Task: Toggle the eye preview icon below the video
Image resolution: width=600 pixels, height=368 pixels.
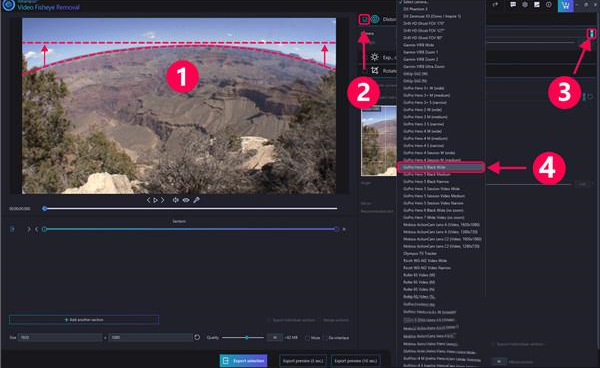Action: [186, 200]
